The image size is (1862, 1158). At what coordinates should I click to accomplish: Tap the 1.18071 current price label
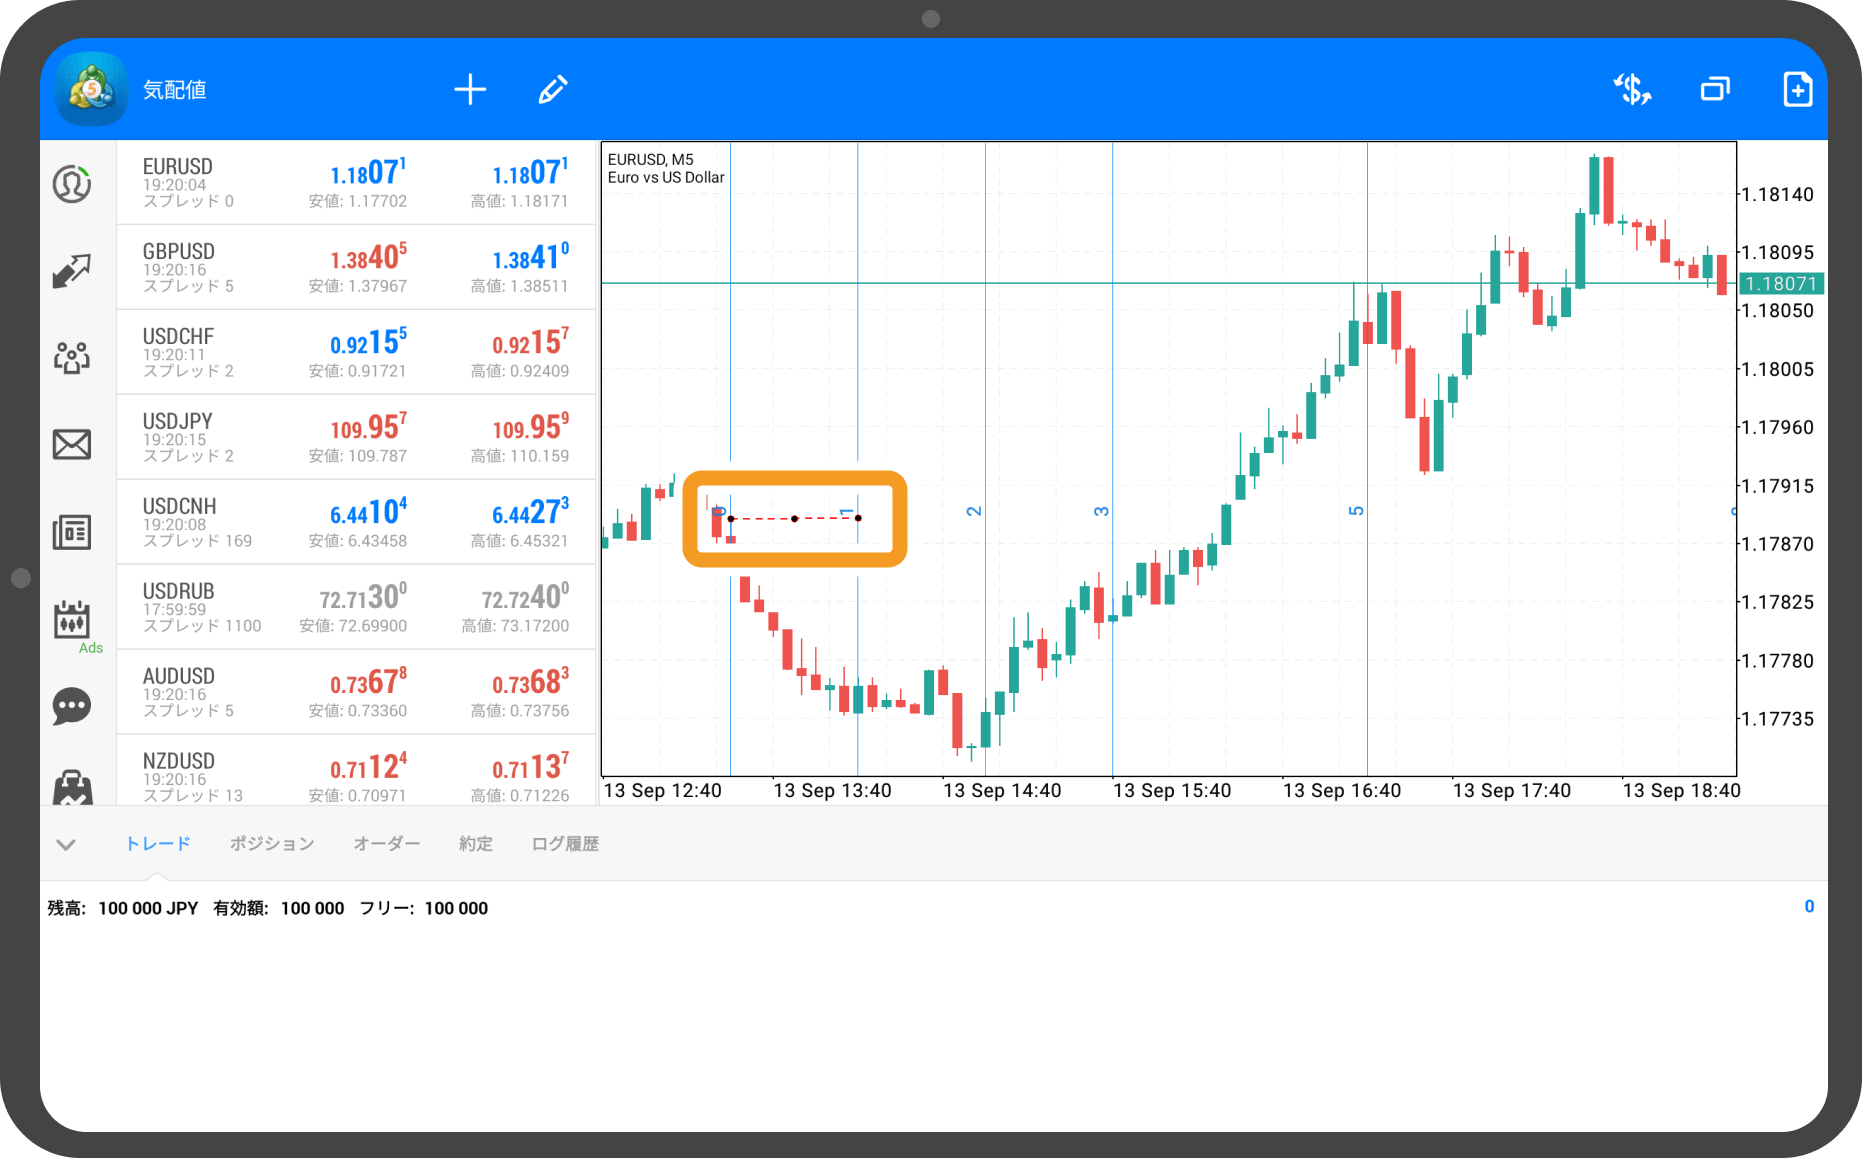[x=1780, y=284]
